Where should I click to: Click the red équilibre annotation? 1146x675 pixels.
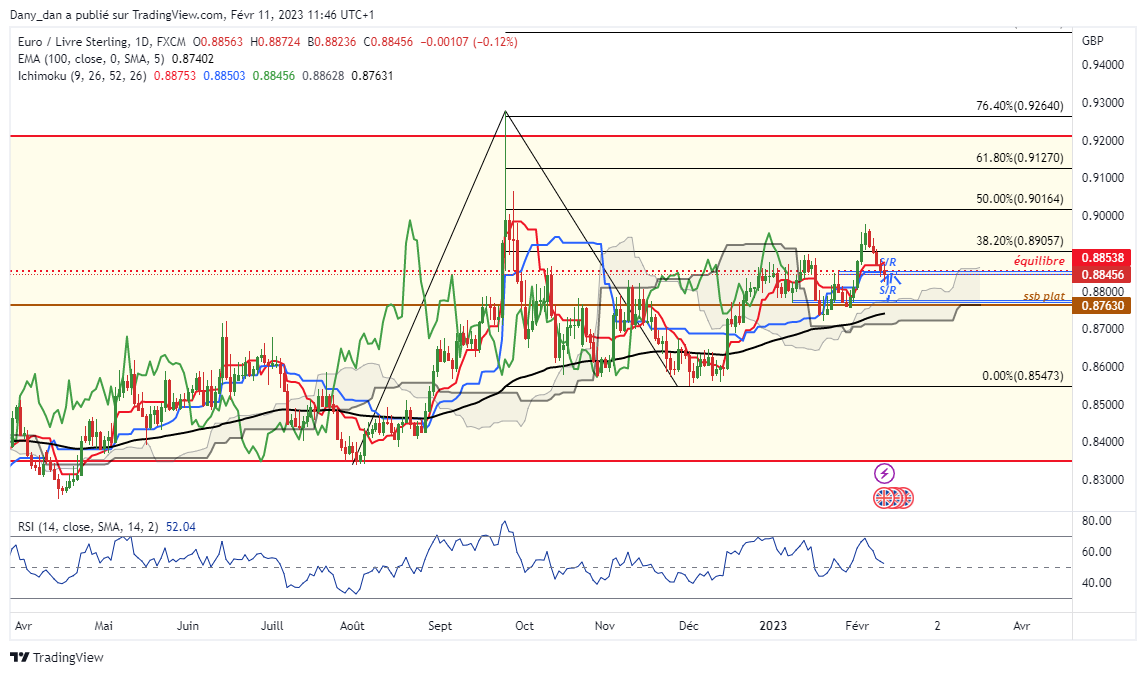1039,261
